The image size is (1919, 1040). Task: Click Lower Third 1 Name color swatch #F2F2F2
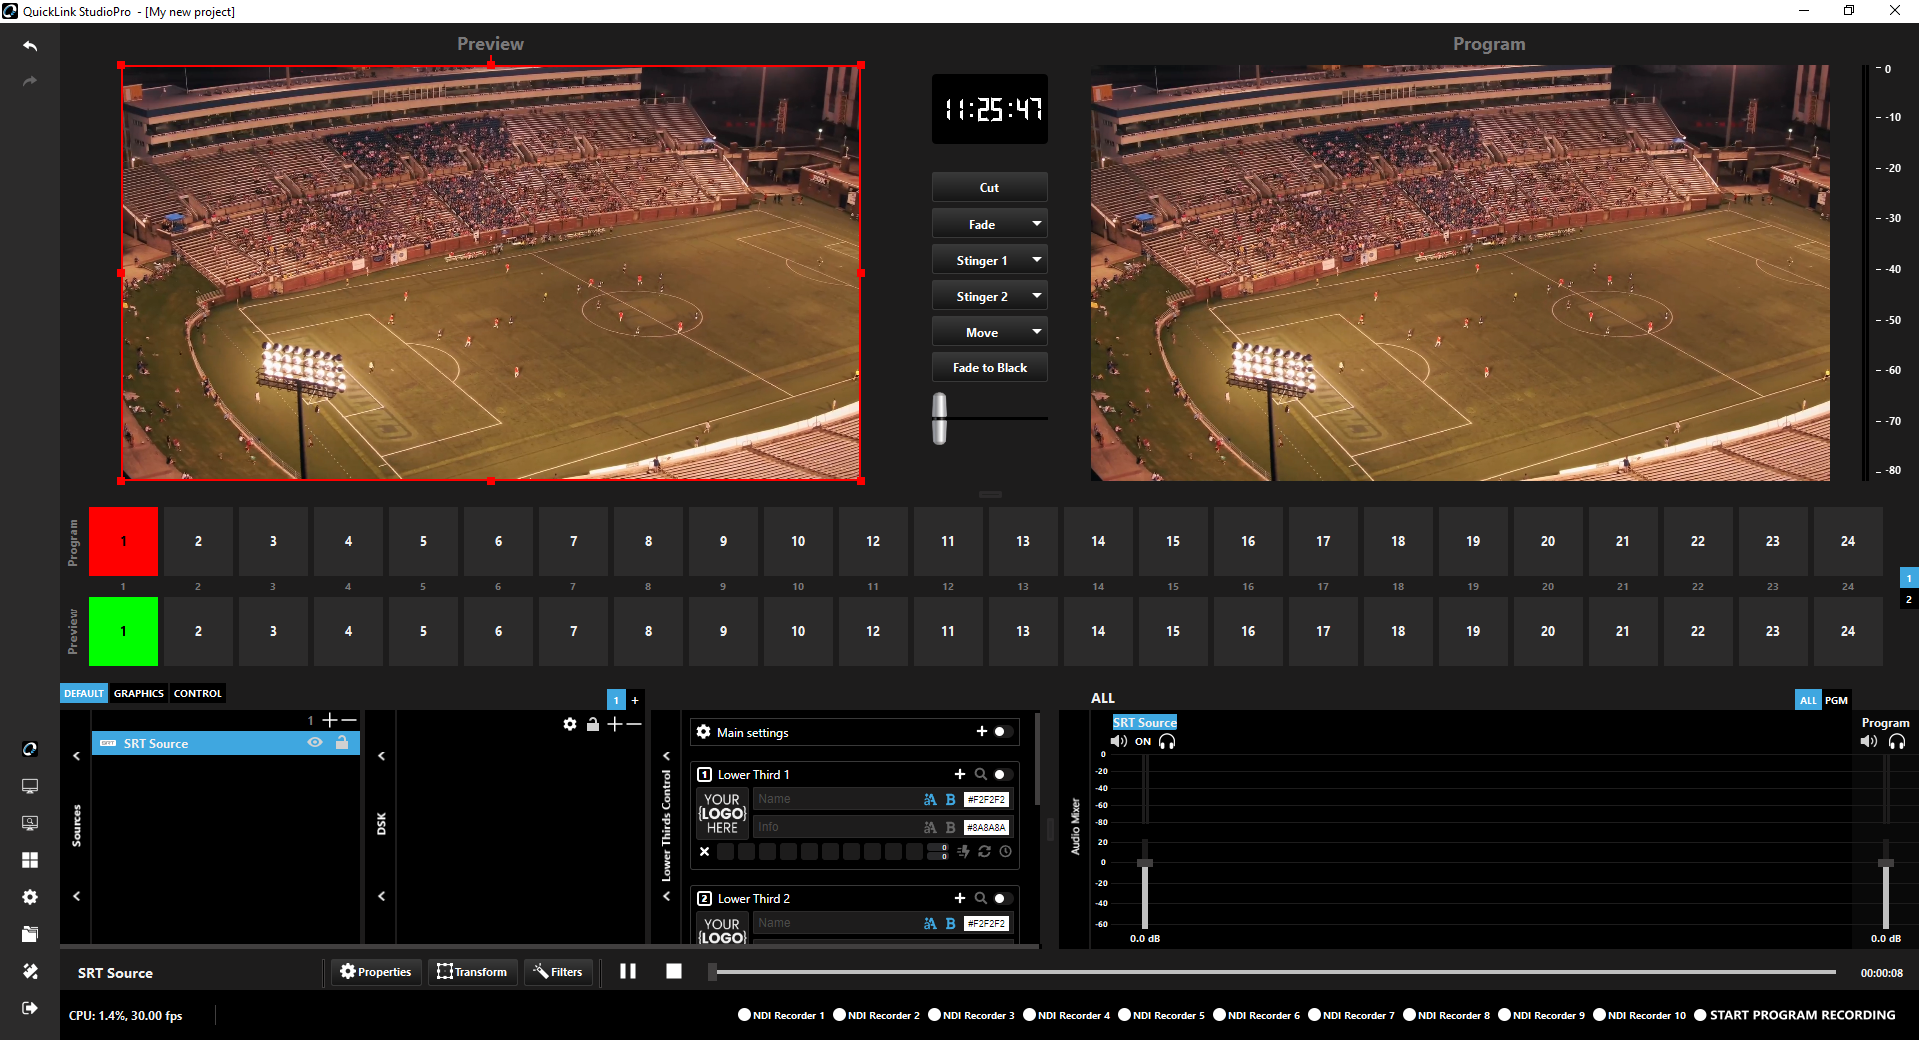pyautogui.click(x=986, y=799)
